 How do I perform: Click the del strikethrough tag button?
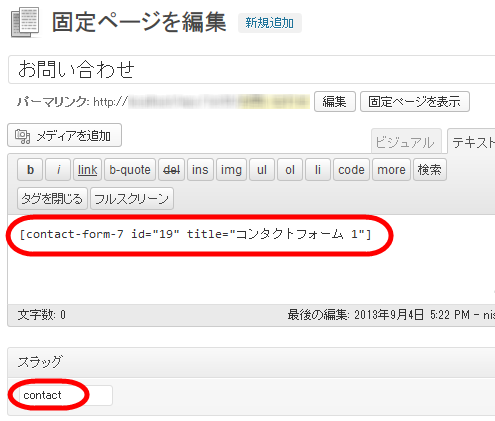coord(171,170)
